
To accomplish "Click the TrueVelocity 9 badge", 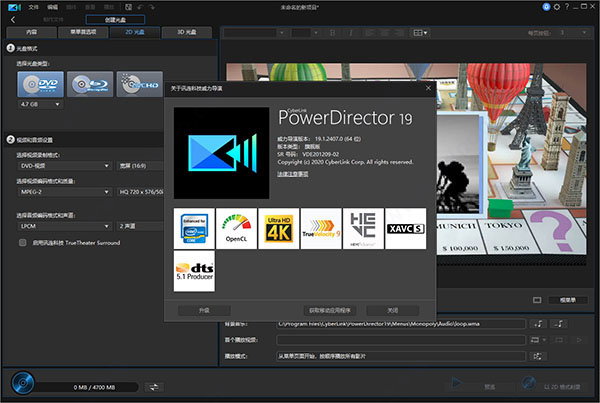I will [x=321, y=229].
